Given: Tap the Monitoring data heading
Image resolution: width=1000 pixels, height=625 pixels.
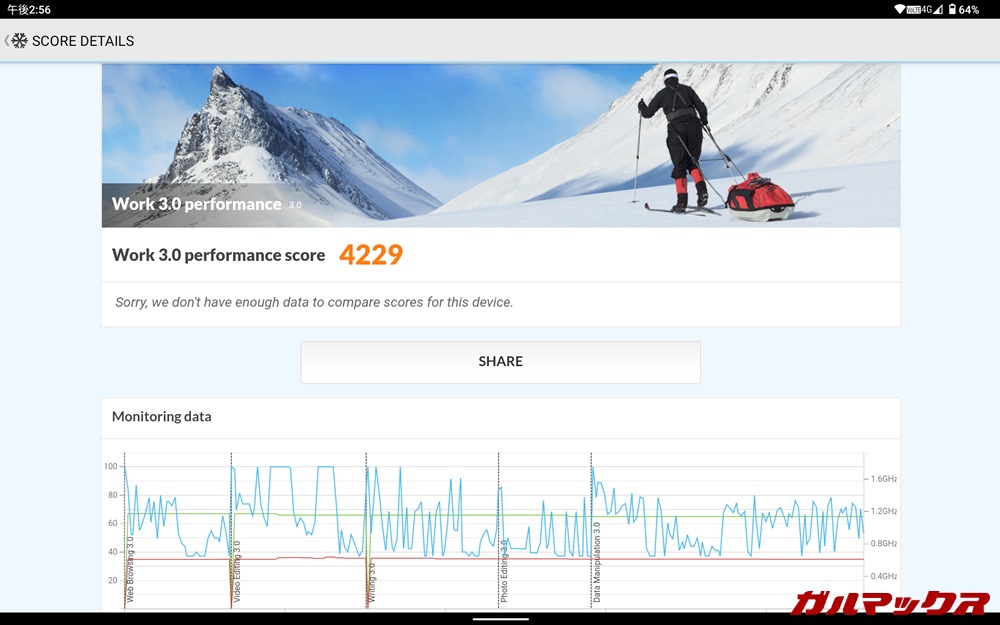Looking at the screenshot, I should point(161,416).
